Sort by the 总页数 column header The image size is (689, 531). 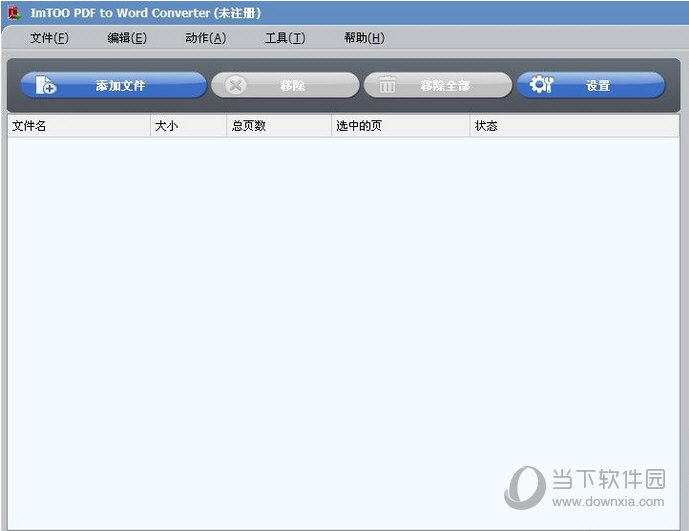pos(279,126)
